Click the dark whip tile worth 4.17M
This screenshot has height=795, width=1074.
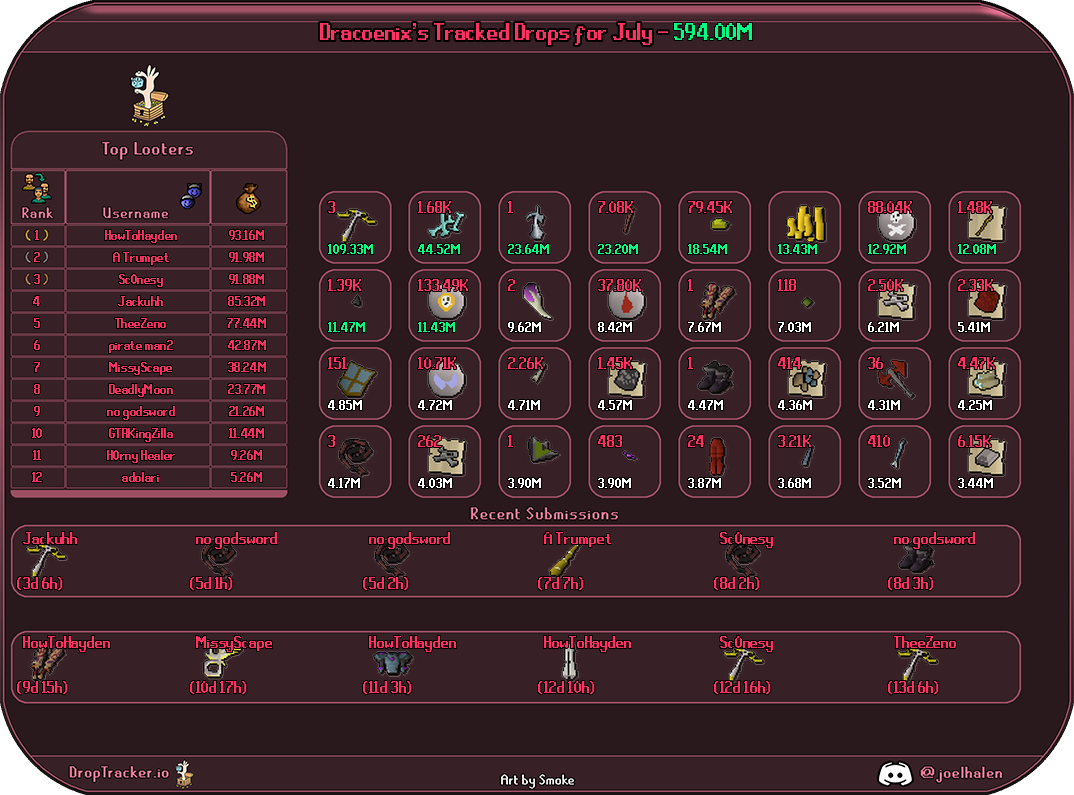pos(355,462)
